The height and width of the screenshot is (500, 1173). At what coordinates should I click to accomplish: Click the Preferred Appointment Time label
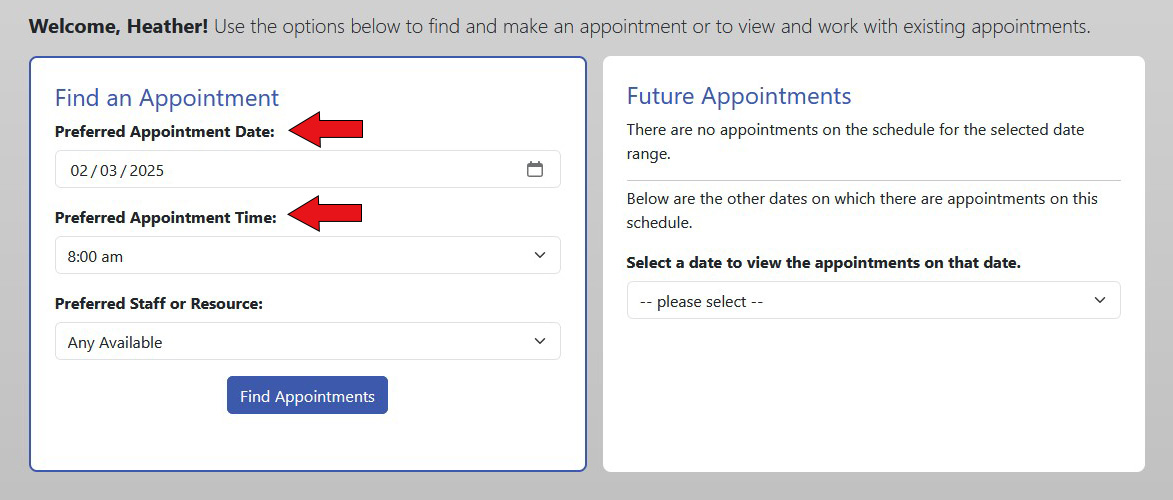[x=166, y=218]
